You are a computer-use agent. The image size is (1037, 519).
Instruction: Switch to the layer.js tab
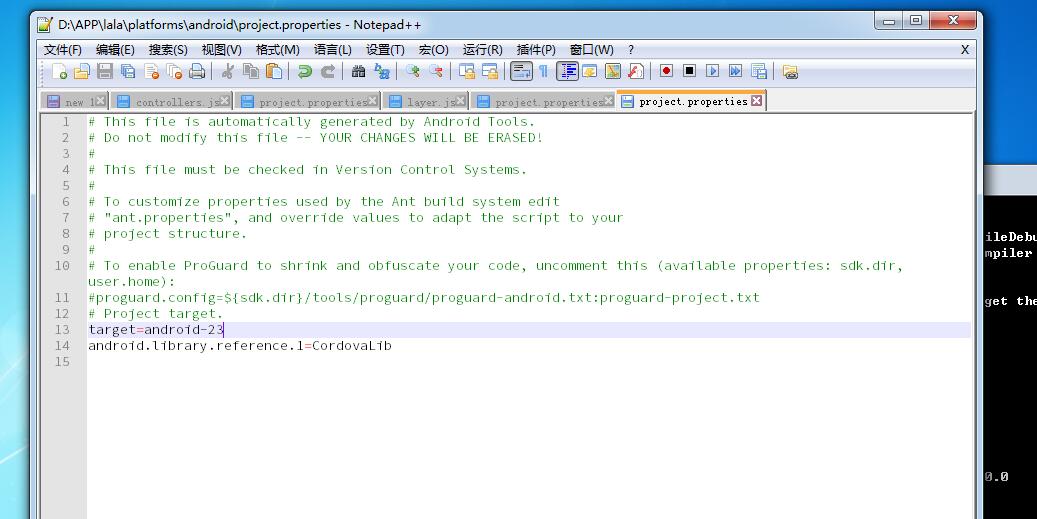click(x=427, y=101)
